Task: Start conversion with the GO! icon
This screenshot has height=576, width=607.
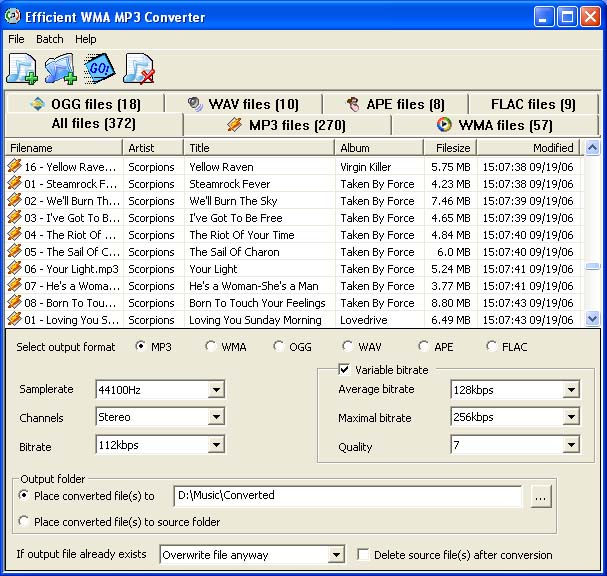Action: 99,69
